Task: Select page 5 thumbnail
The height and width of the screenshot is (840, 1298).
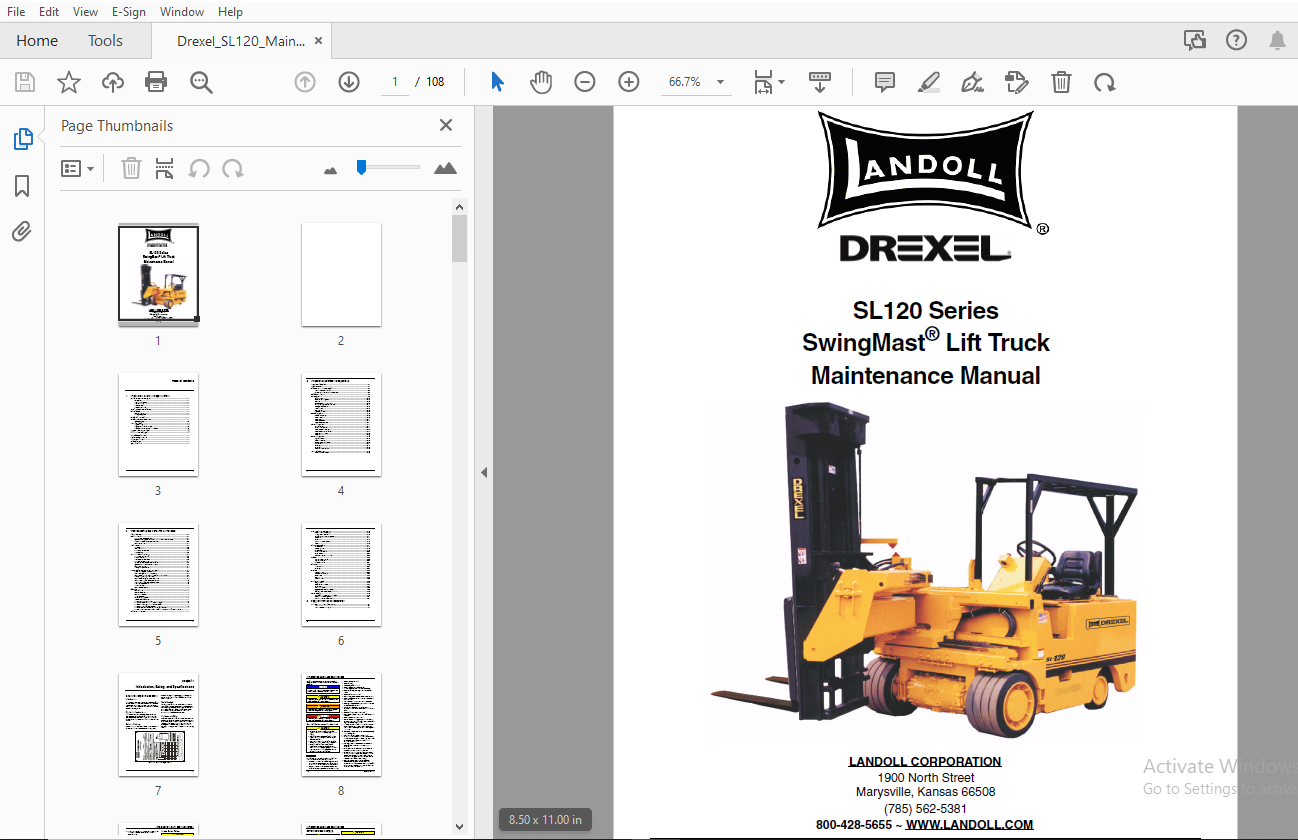Action: 158,575
